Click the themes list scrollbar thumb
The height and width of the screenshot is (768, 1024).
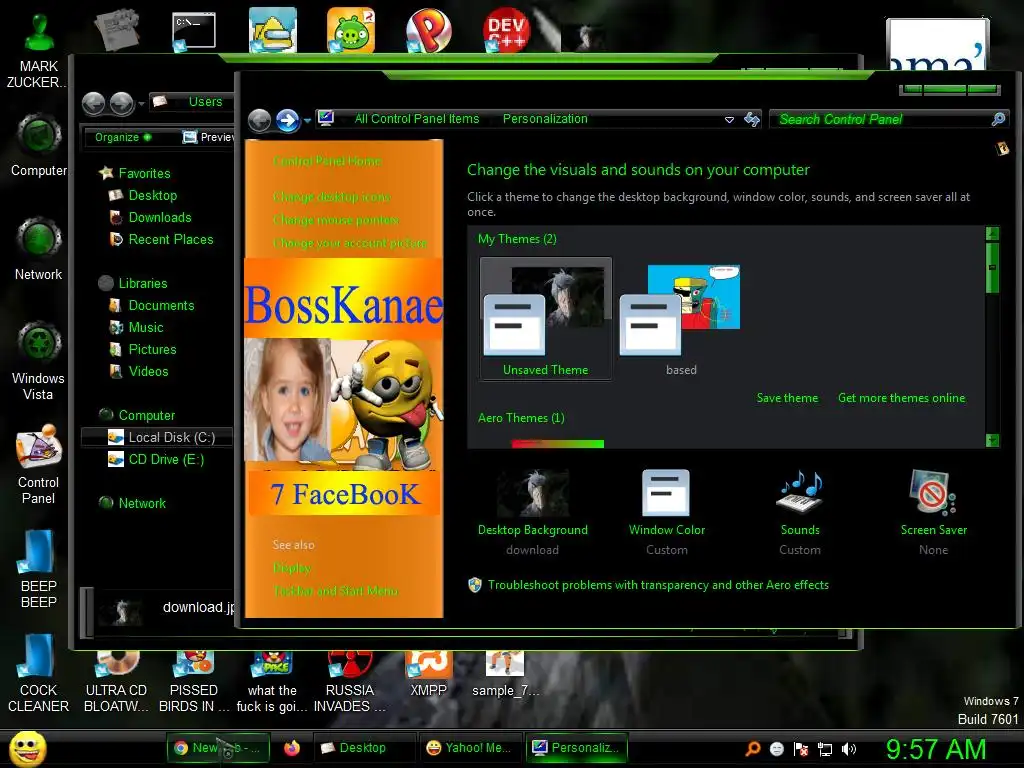992,267
